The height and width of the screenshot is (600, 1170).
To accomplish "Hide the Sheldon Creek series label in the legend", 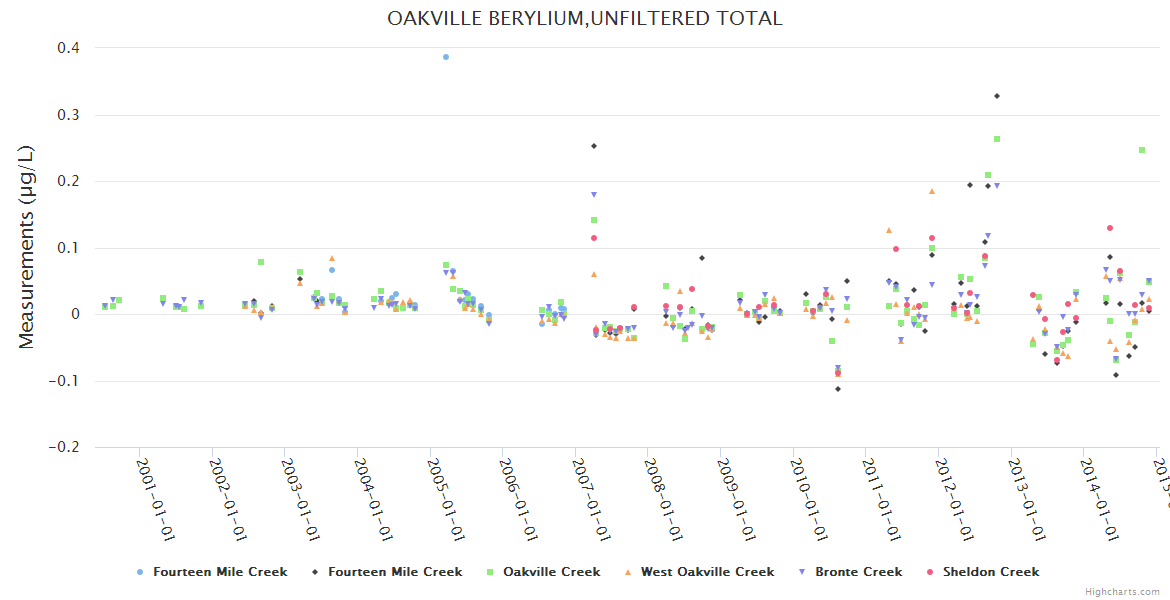I will pyautogui.click(x=991, y=572).
